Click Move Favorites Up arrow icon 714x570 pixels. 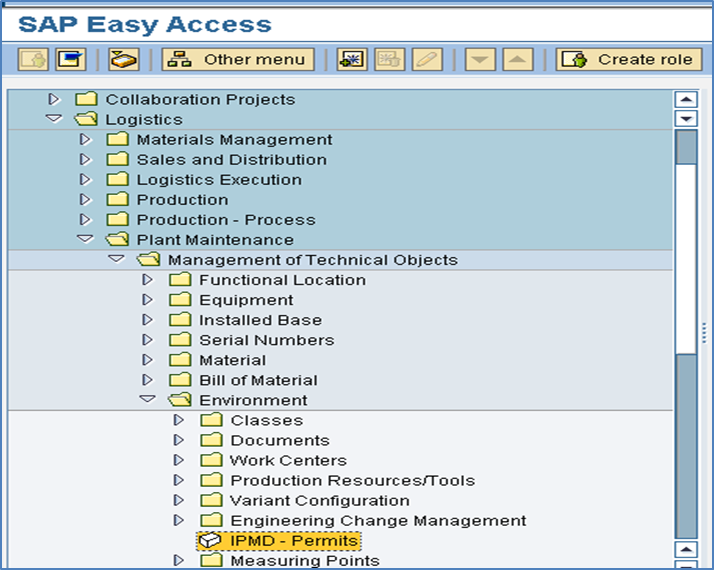(x=518, y=60)
